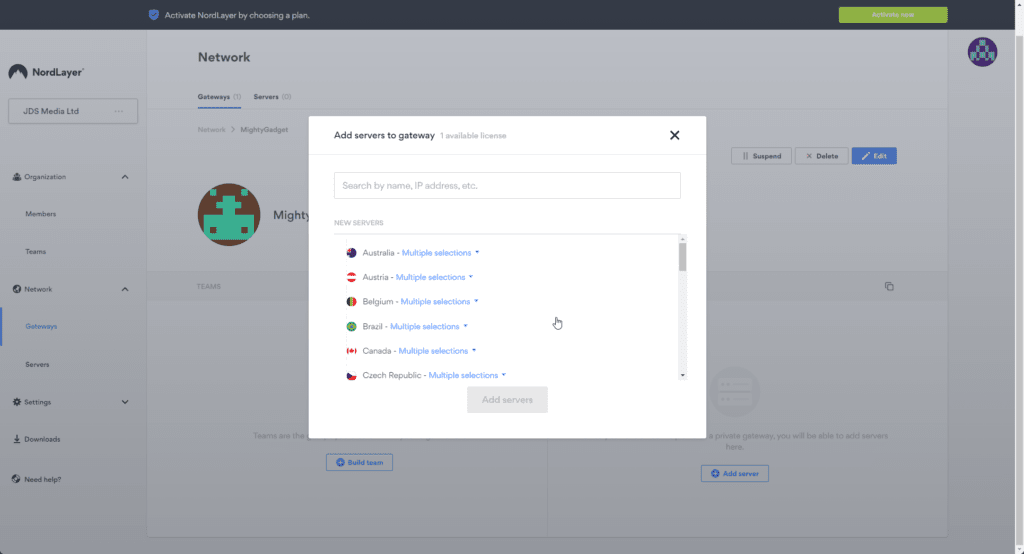The image size is (1024, 554).
Task: Click the user avatar icon top right
Action: pos(982,52)
